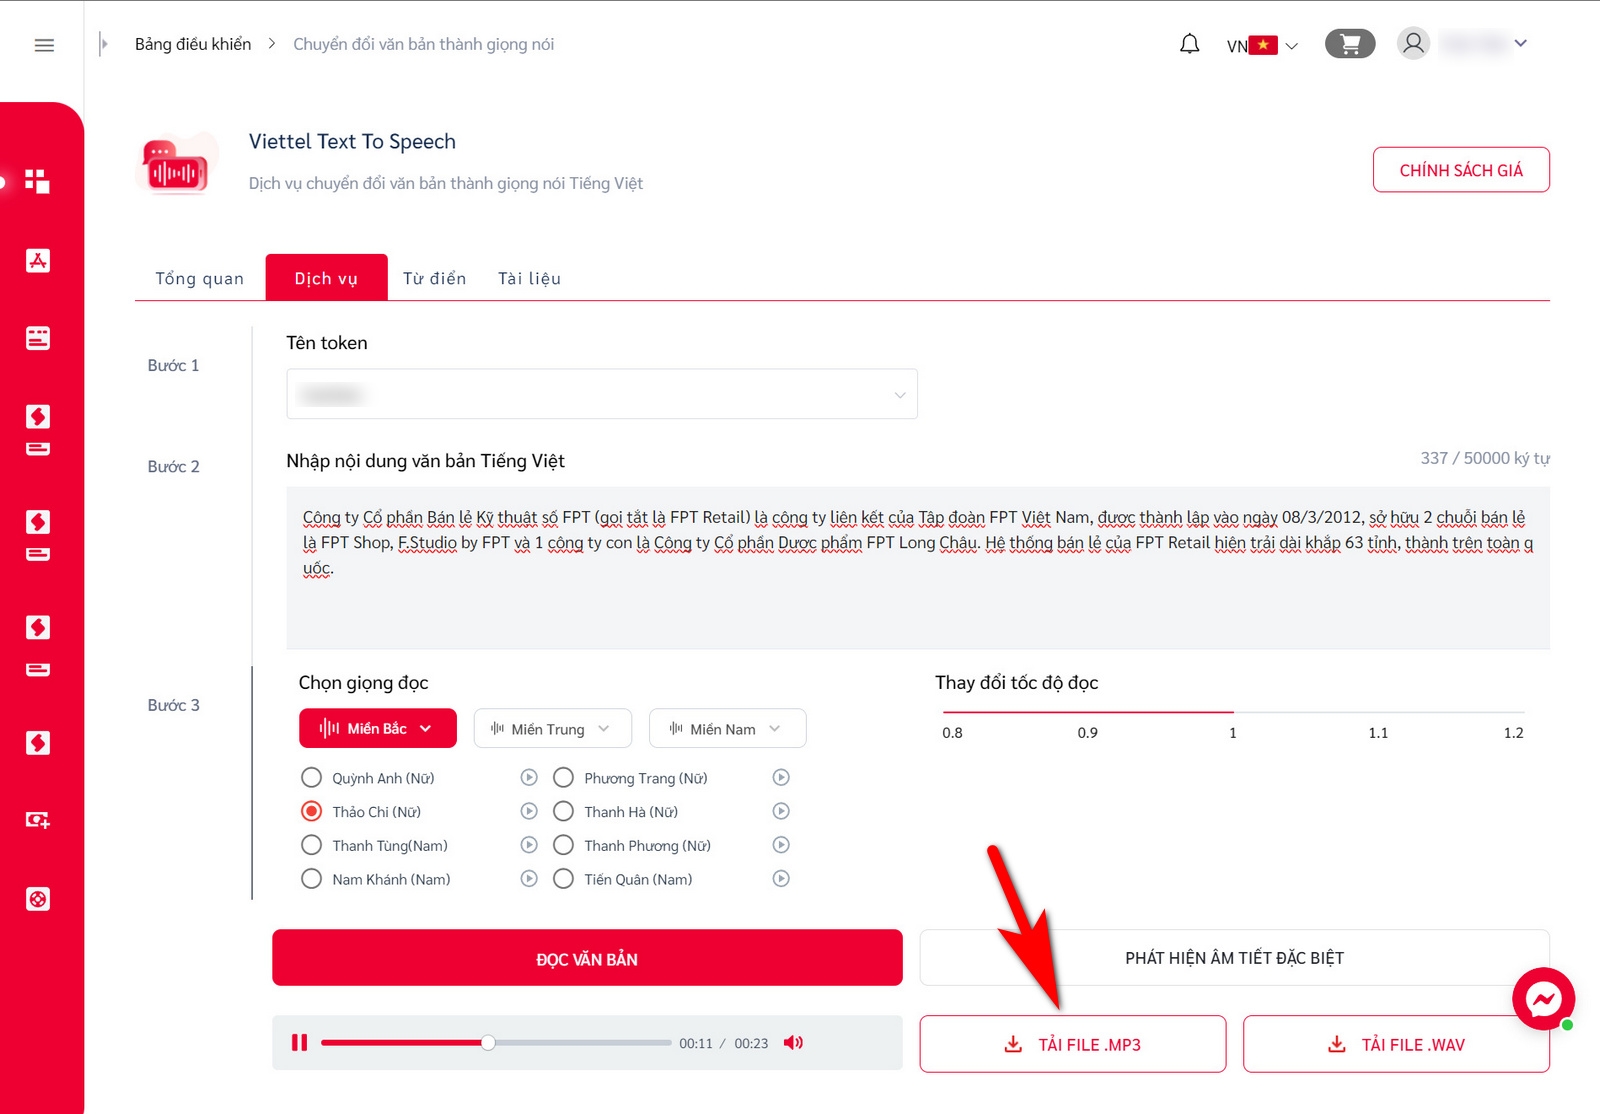Preview the Nam Khánh voice sample

(529, 879)
